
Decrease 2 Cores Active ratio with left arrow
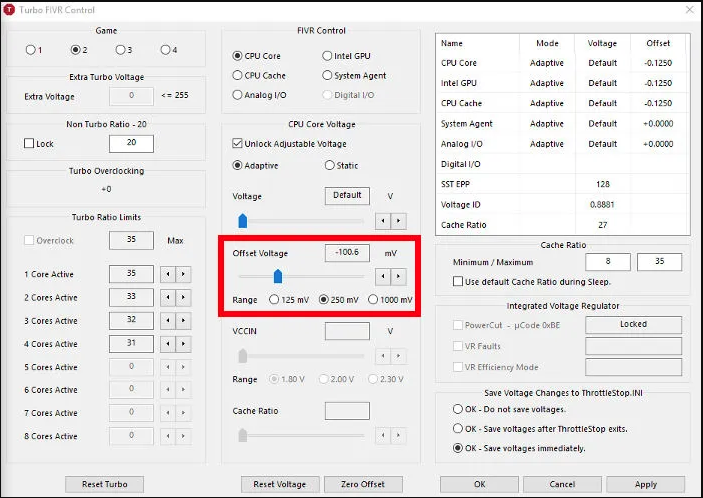pyautogui.click(x=168, y=297)
